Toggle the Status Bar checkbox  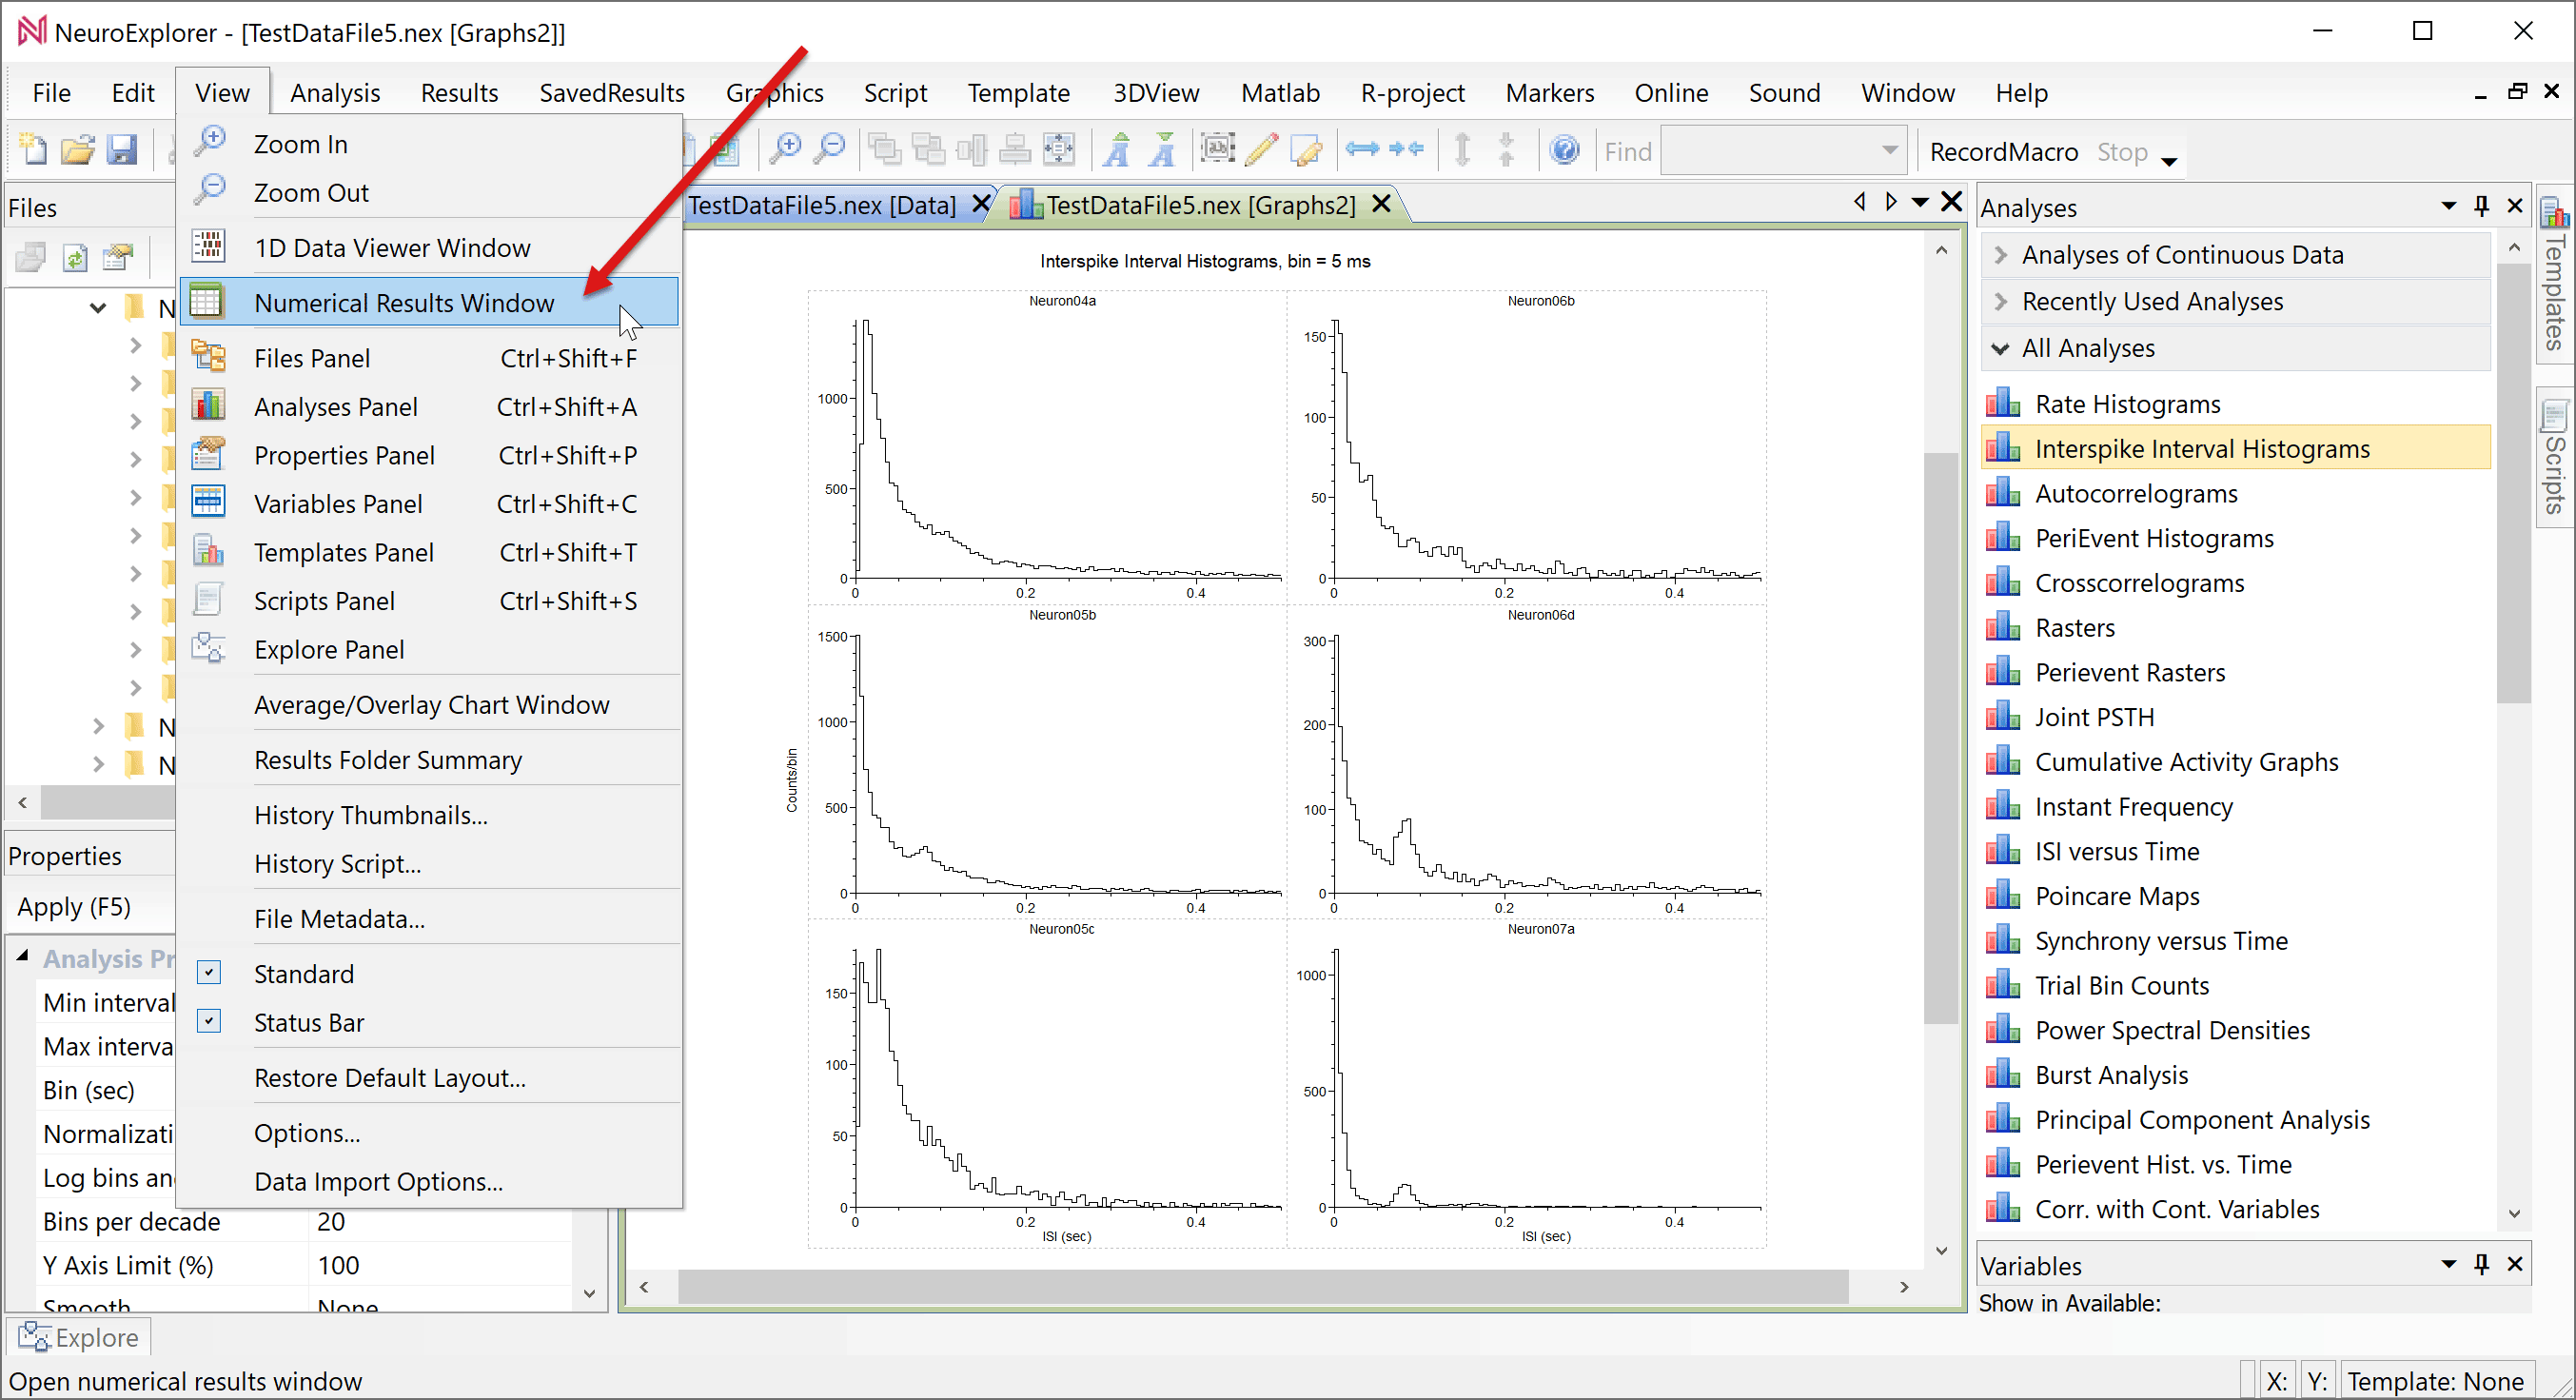click(x=208, y=1021)
